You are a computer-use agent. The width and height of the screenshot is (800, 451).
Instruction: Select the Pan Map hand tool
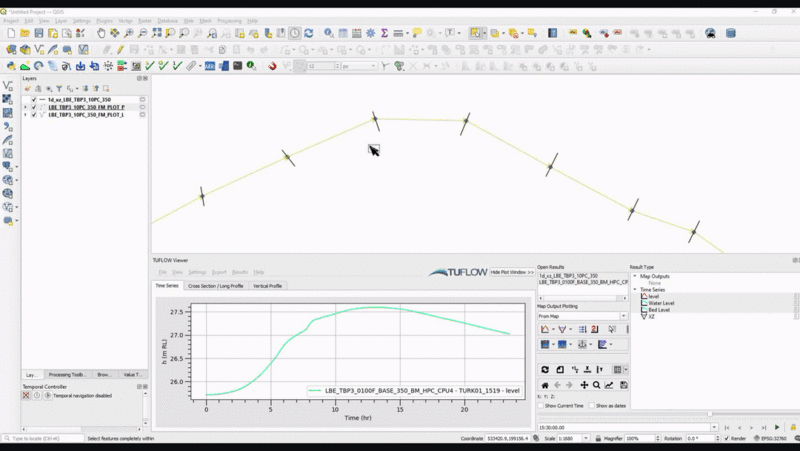pos(101,33)
